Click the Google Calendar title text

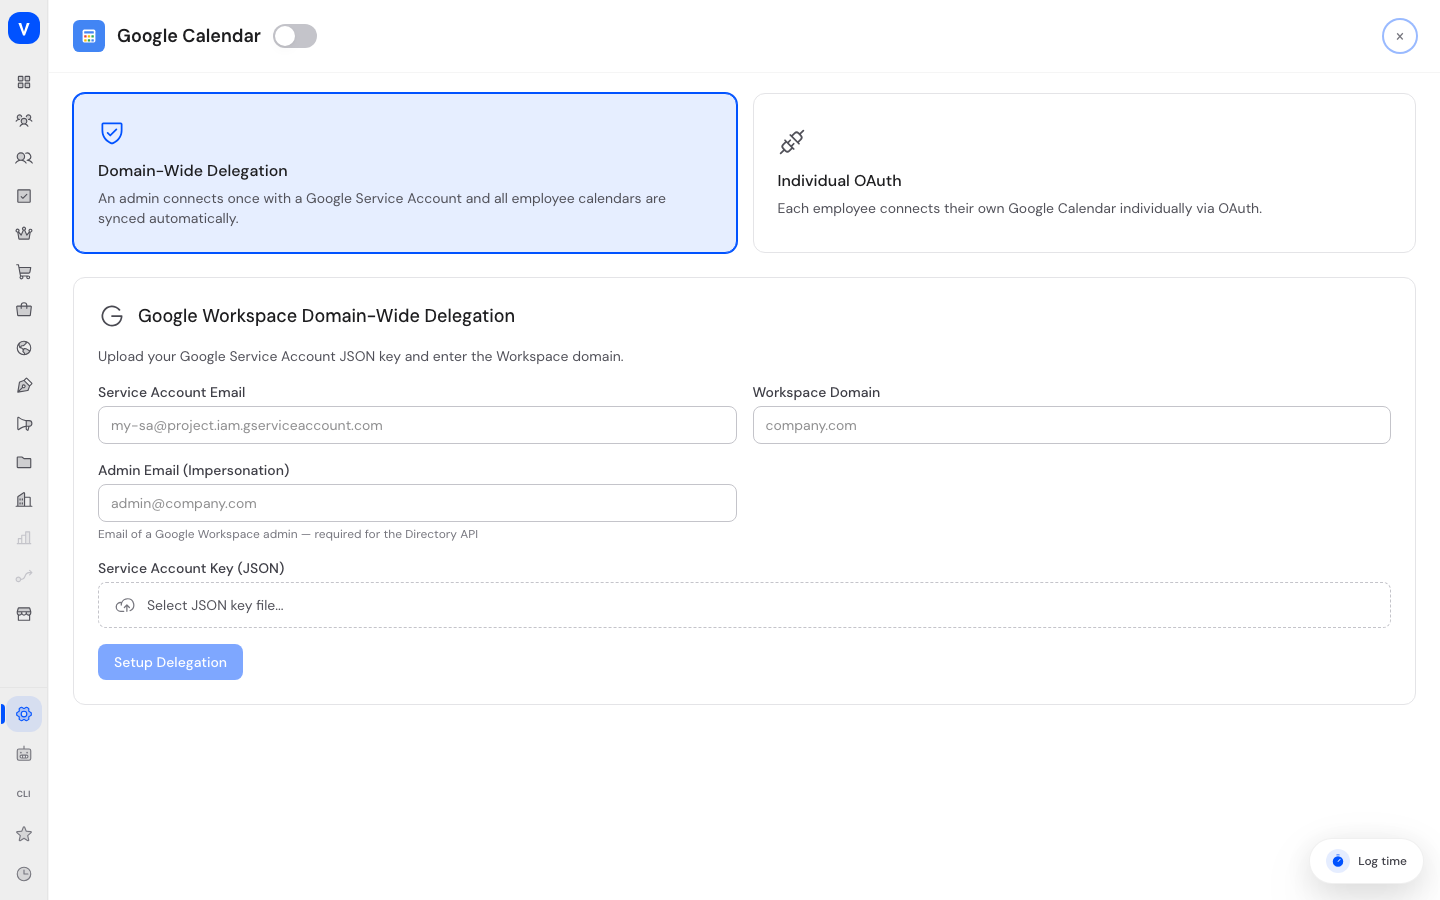point(189,36)
